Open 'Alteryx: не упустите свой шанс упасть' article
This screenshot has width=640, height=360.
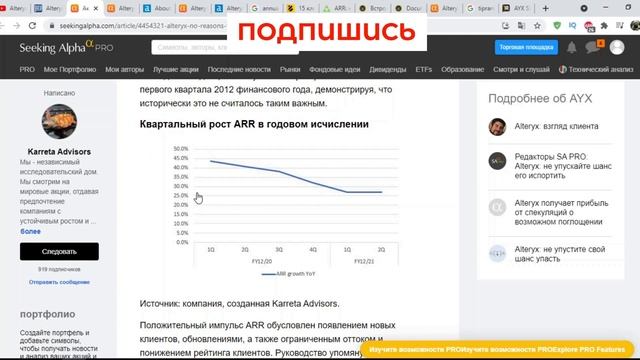tap(560, 254)
